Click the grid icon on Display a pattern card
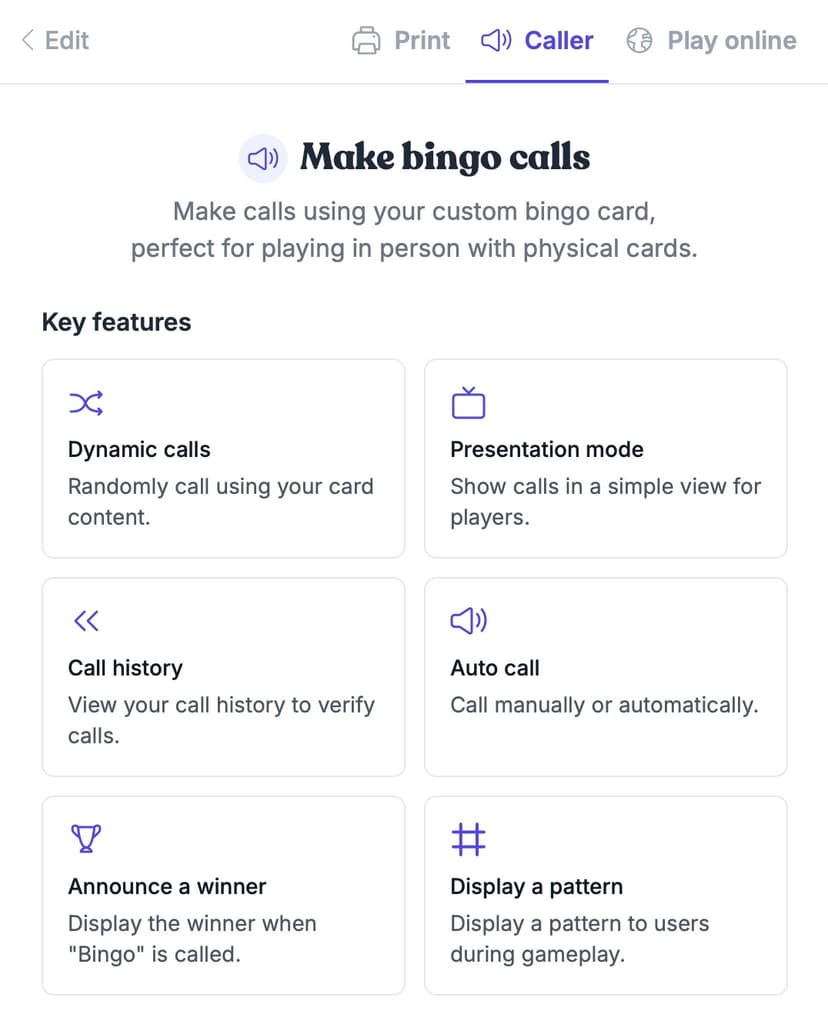The image size is (828, 1034). click(468, 839)
